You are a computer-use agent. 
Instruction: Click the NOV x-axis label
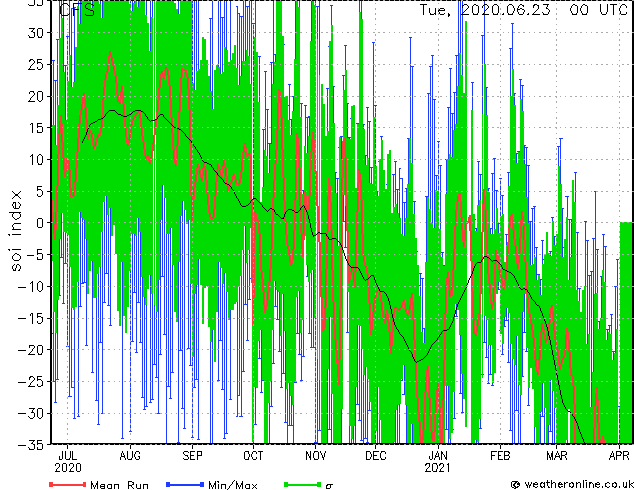[315, 456]
